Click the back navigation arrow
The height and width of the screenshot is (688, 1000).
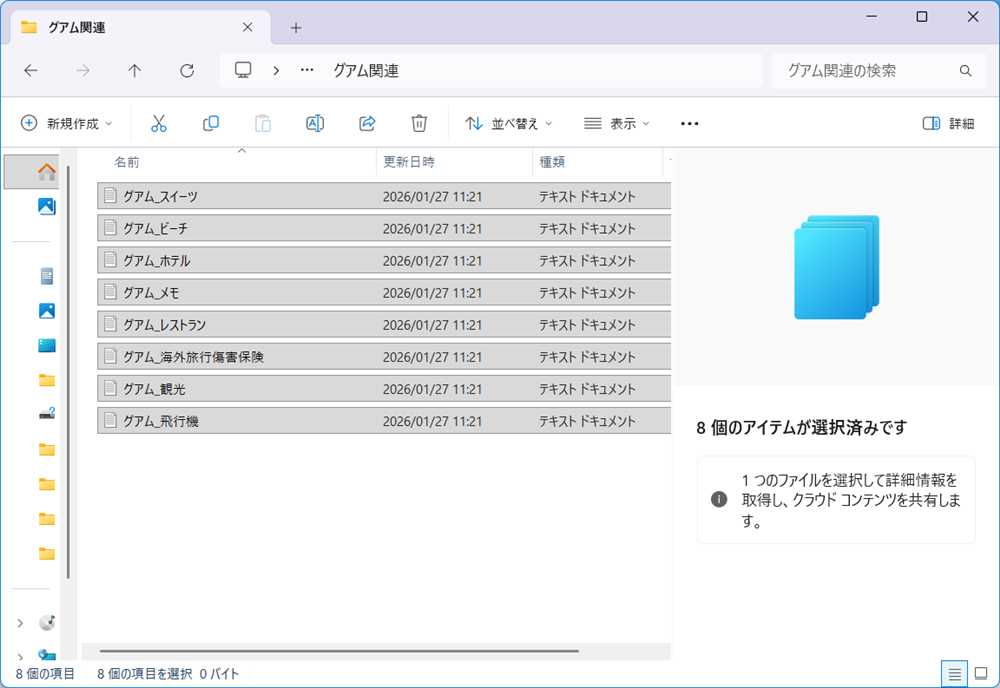click(31, 71)
